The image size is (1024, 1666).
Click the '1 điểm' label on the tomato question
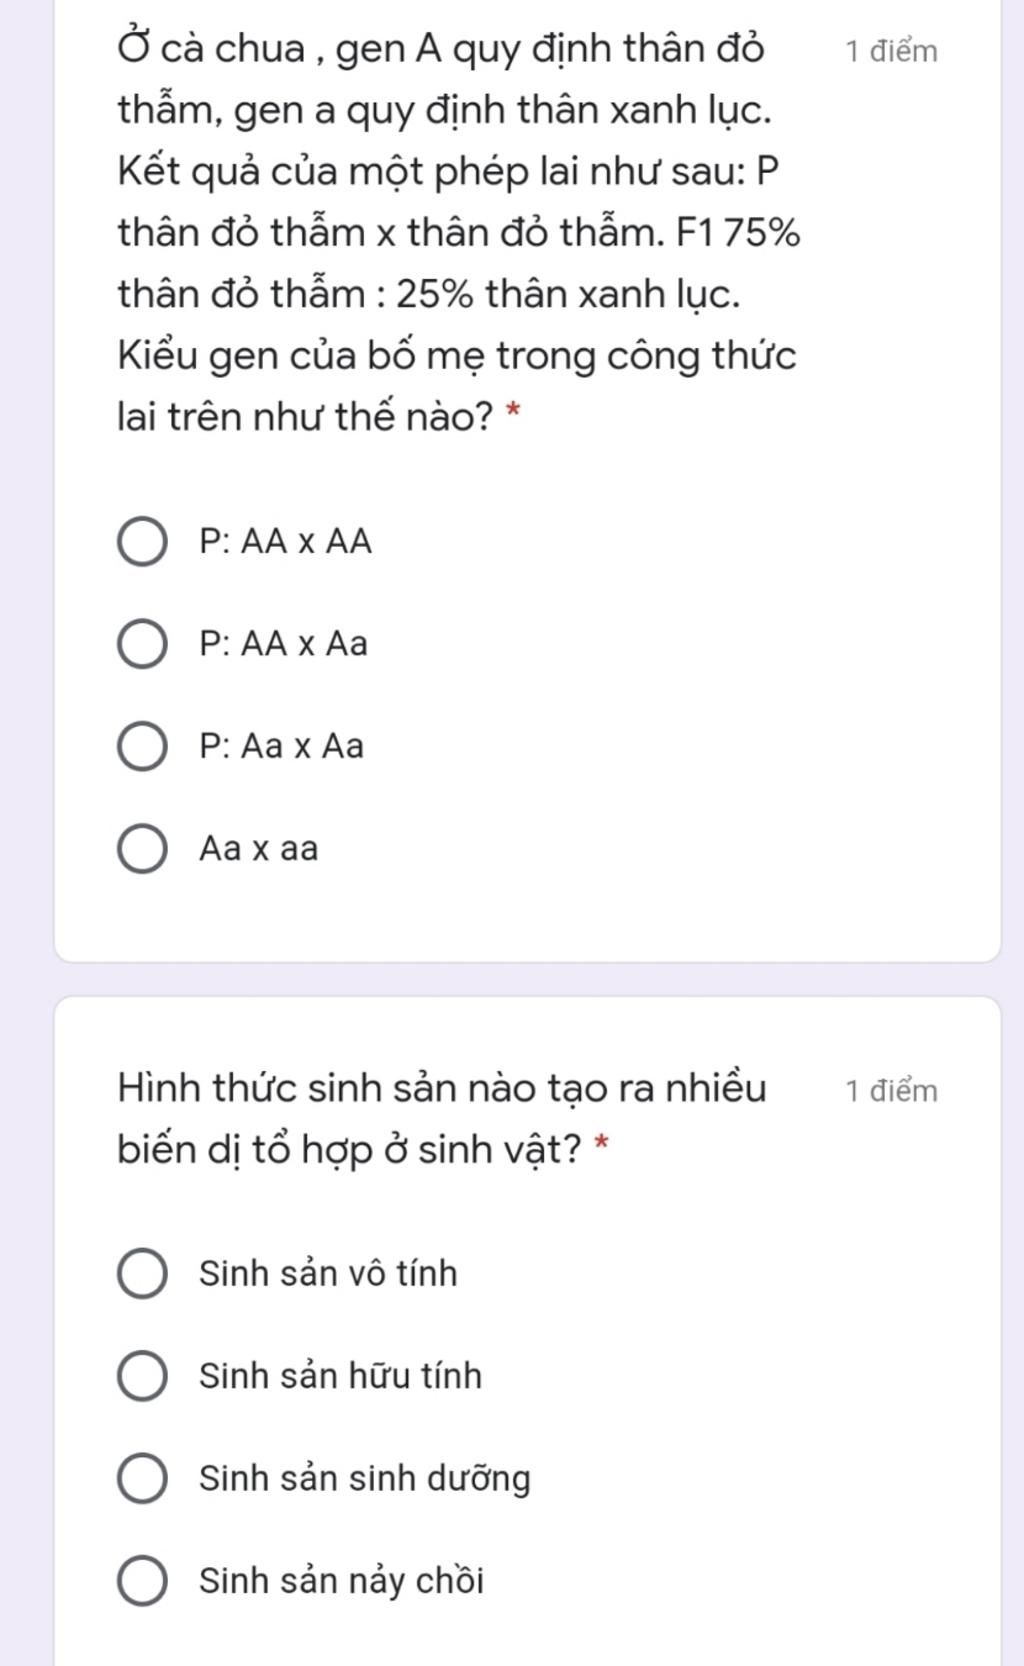[891, 51]
